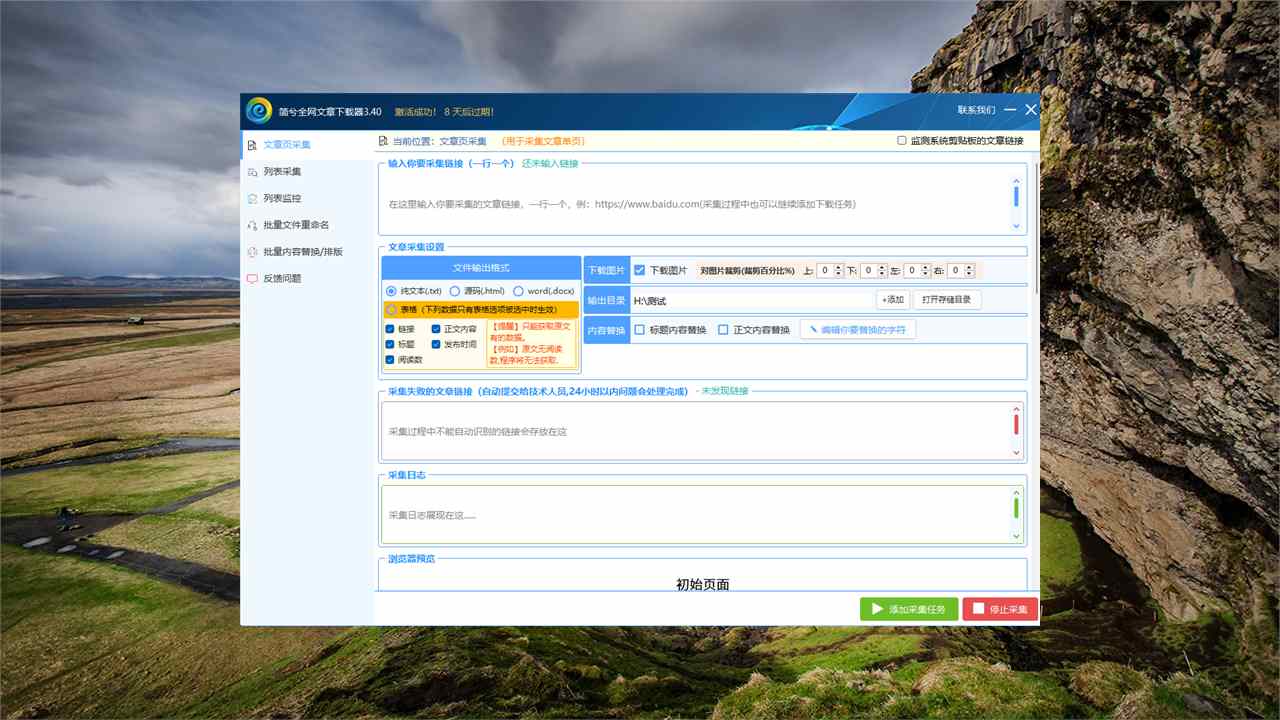Click the 批量文件重命名 sidebar icon
The width and height of the screenshot is (1280, 720).
(253, 225)
